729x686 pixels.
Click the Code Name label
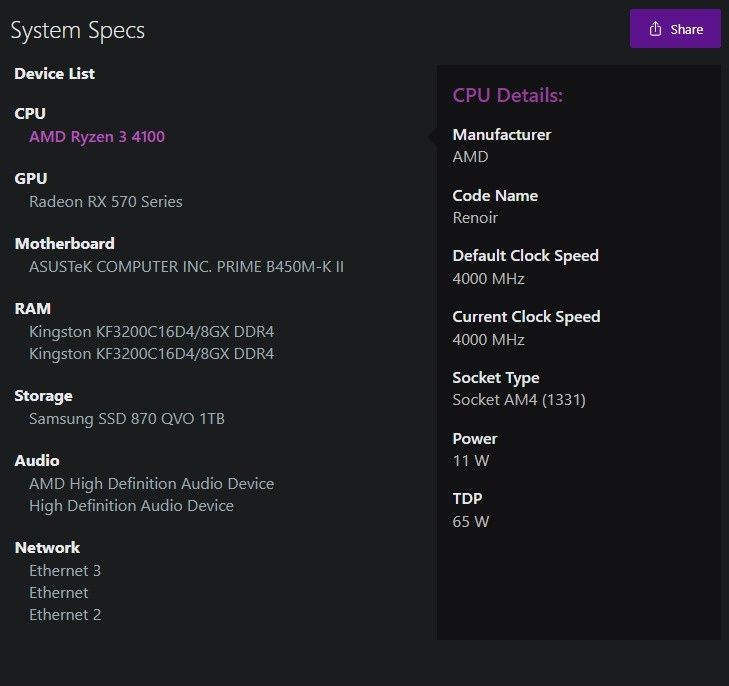[x=495, y=196]
